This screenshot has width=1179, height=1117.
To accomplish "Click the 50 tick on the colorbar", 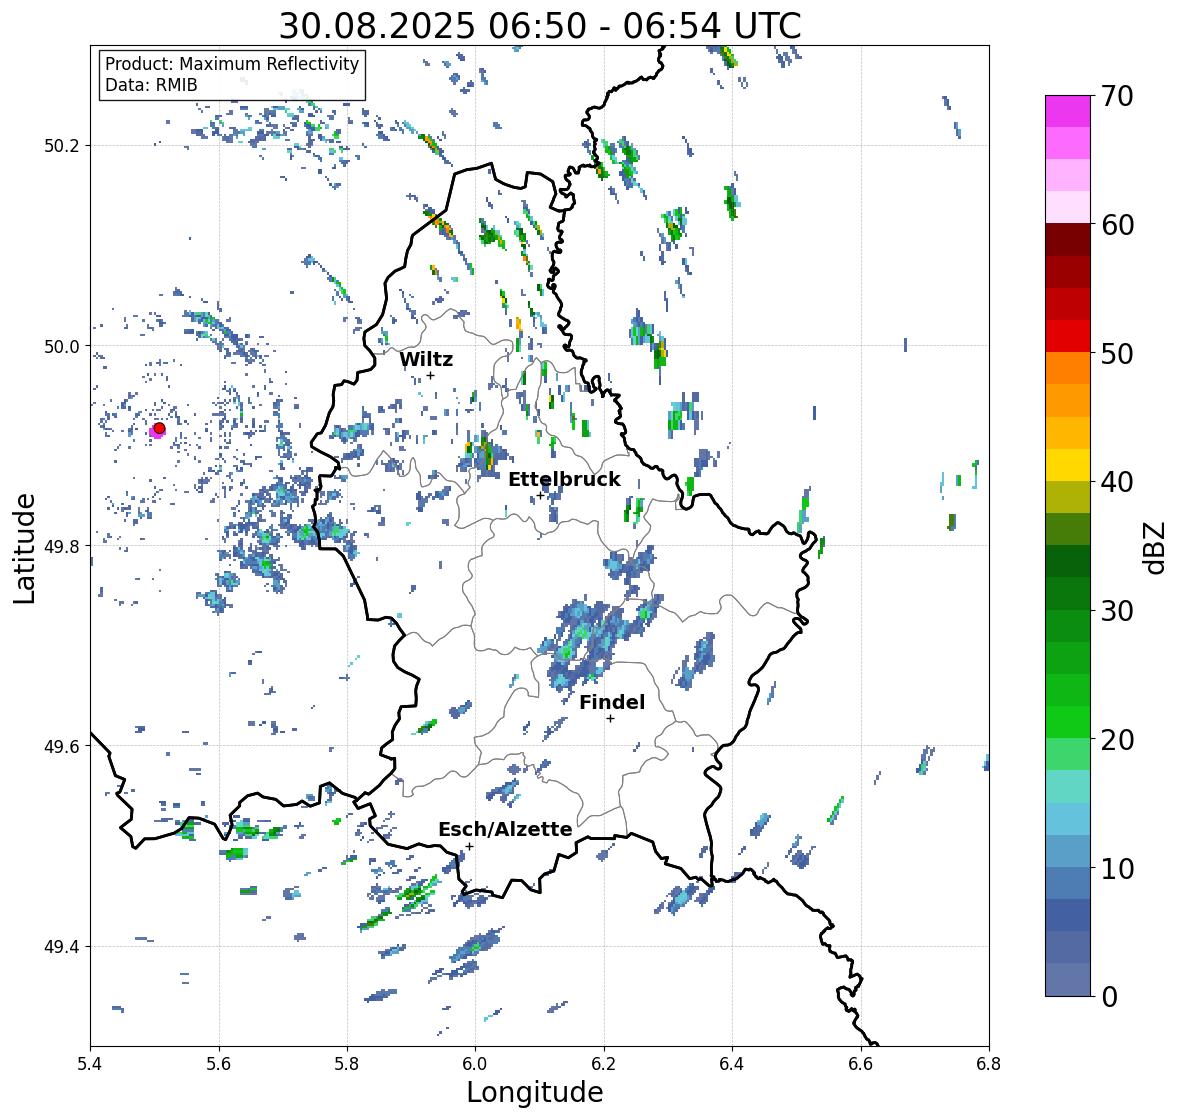I will point(1117,353).
